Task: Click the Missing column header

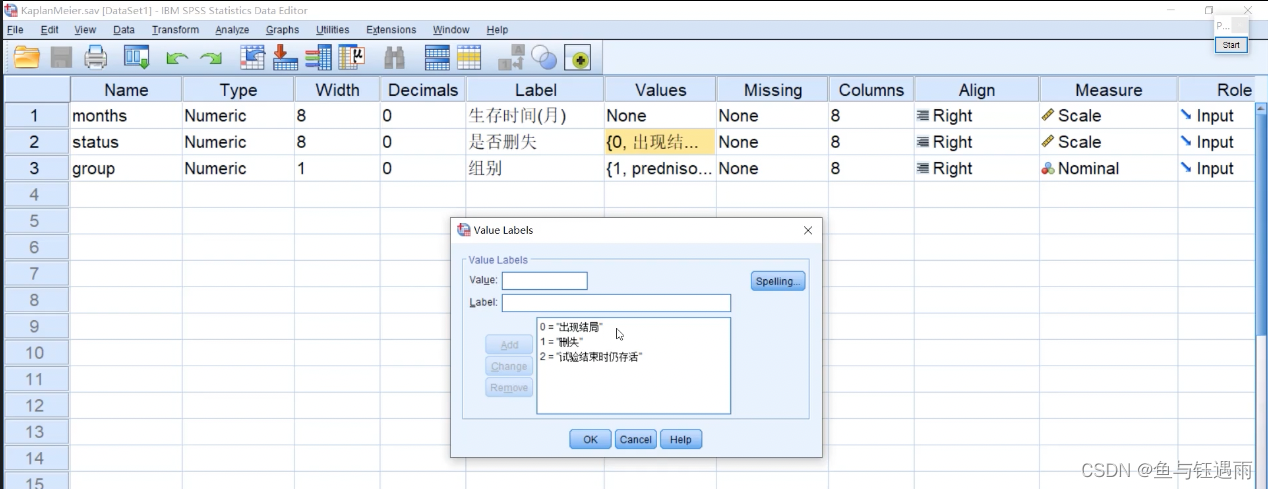Action: [772, 89]
